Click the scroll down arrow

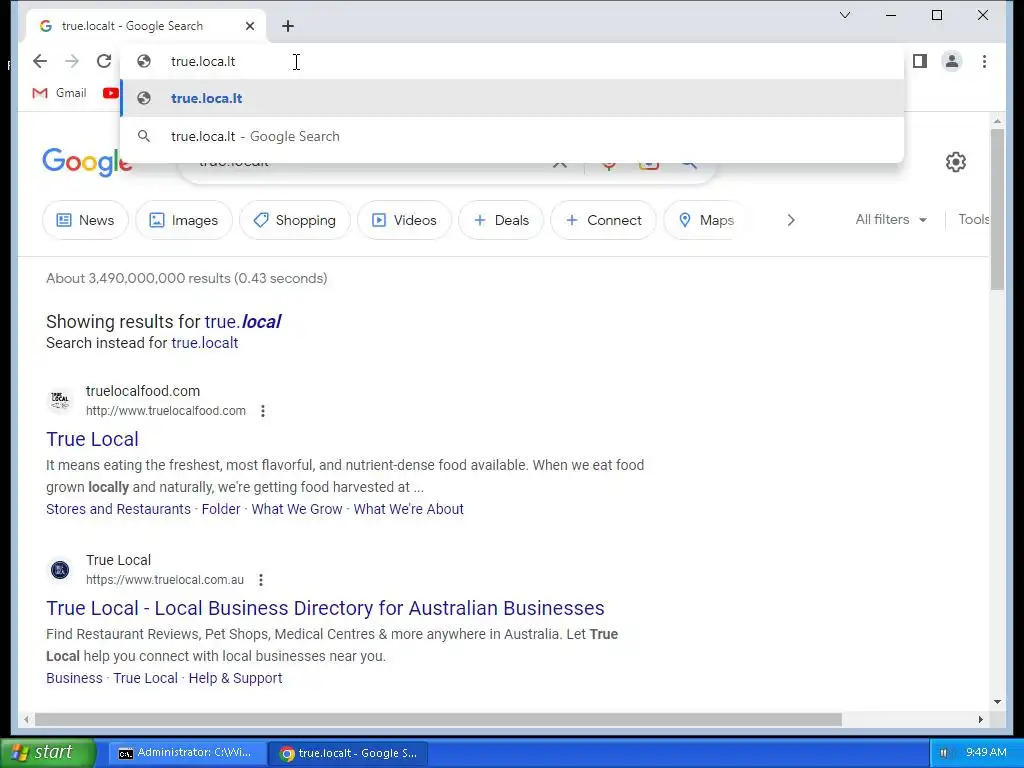pos(997,702)
